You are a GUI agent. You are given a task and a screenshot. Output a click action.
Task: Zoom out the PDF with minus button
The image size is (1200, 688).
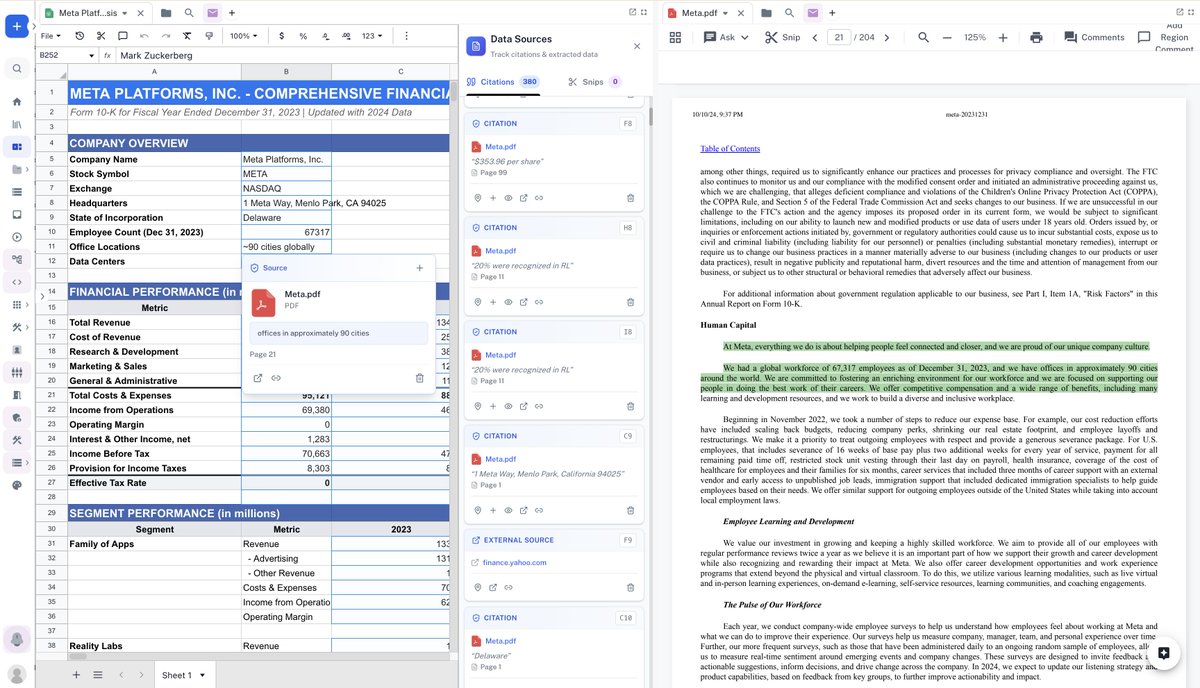pos(947,37)
